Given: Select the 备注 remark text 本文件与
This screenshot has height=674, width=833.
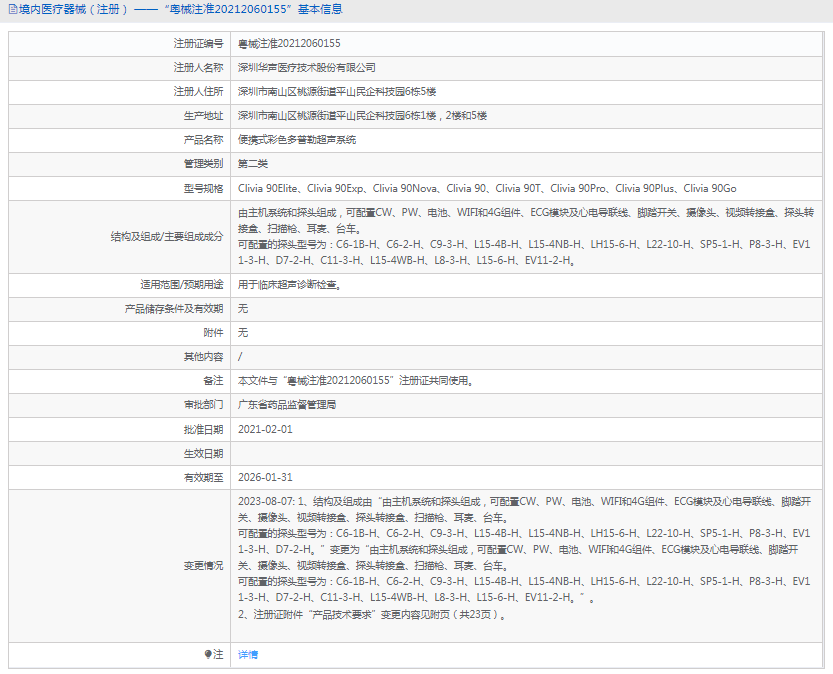Looking at the screenshot, I should point(355,380).
